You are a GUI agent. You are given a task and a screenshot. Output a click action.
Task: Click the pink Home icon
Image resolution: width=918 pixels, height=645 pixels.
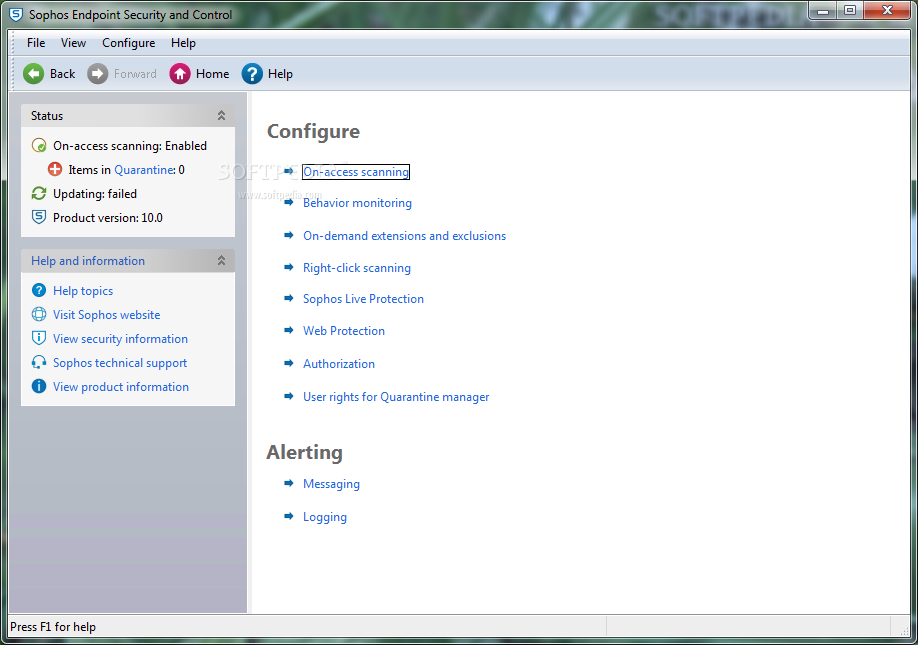180,74
